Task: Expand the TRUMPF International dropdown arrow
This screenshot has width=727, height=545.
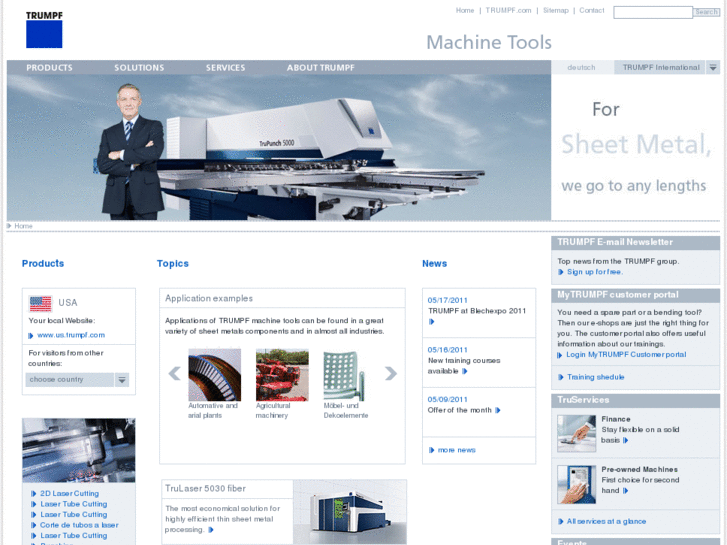Action: (x=713, y=68)
